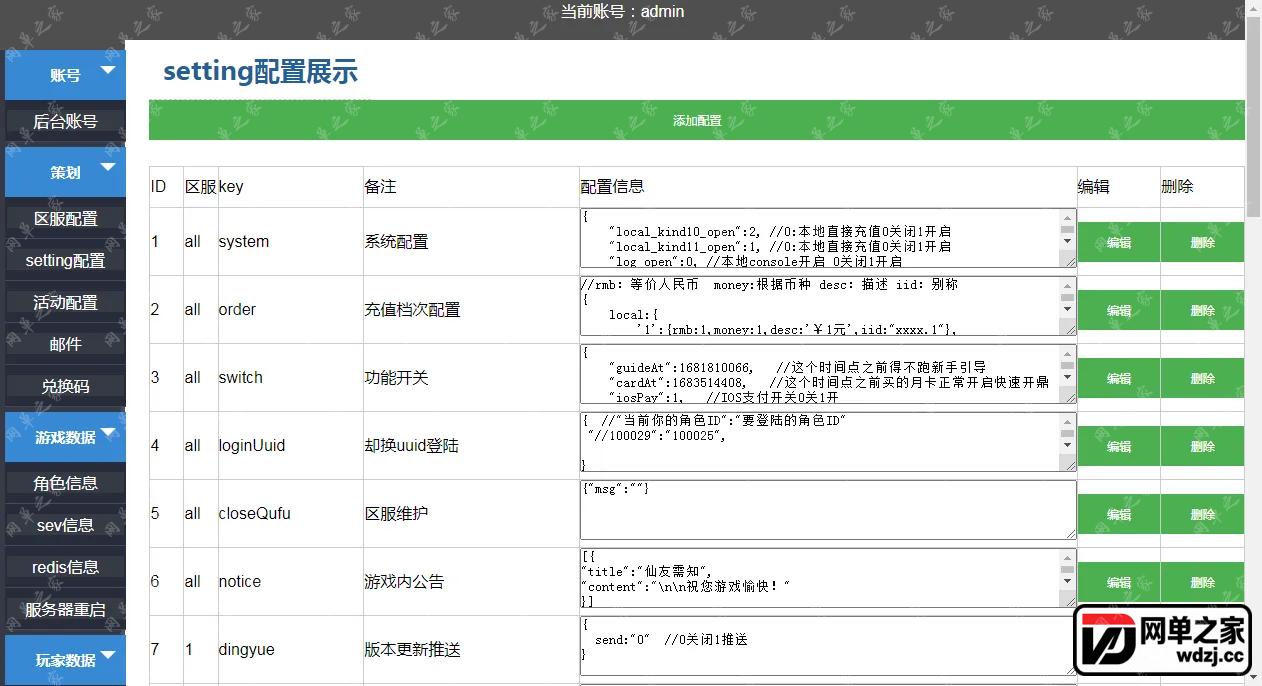Viewport: 1262px width, 686px height.
Task: Grab resize handle of closeQufu textarea
Action: pyautogui.click(x=1070, y=533)
